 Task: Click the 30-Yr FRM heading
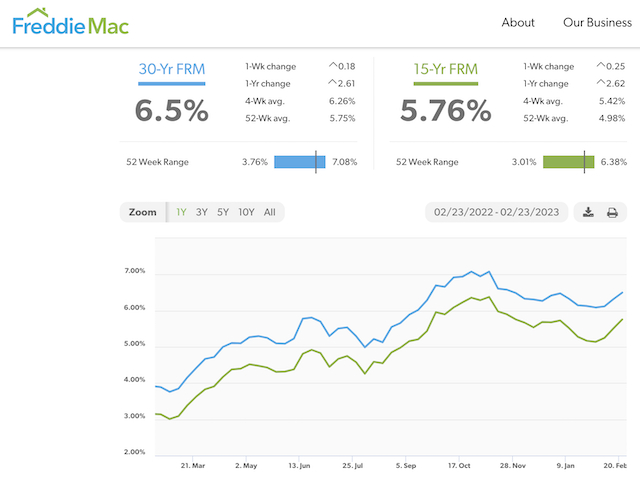coord(171,70)
